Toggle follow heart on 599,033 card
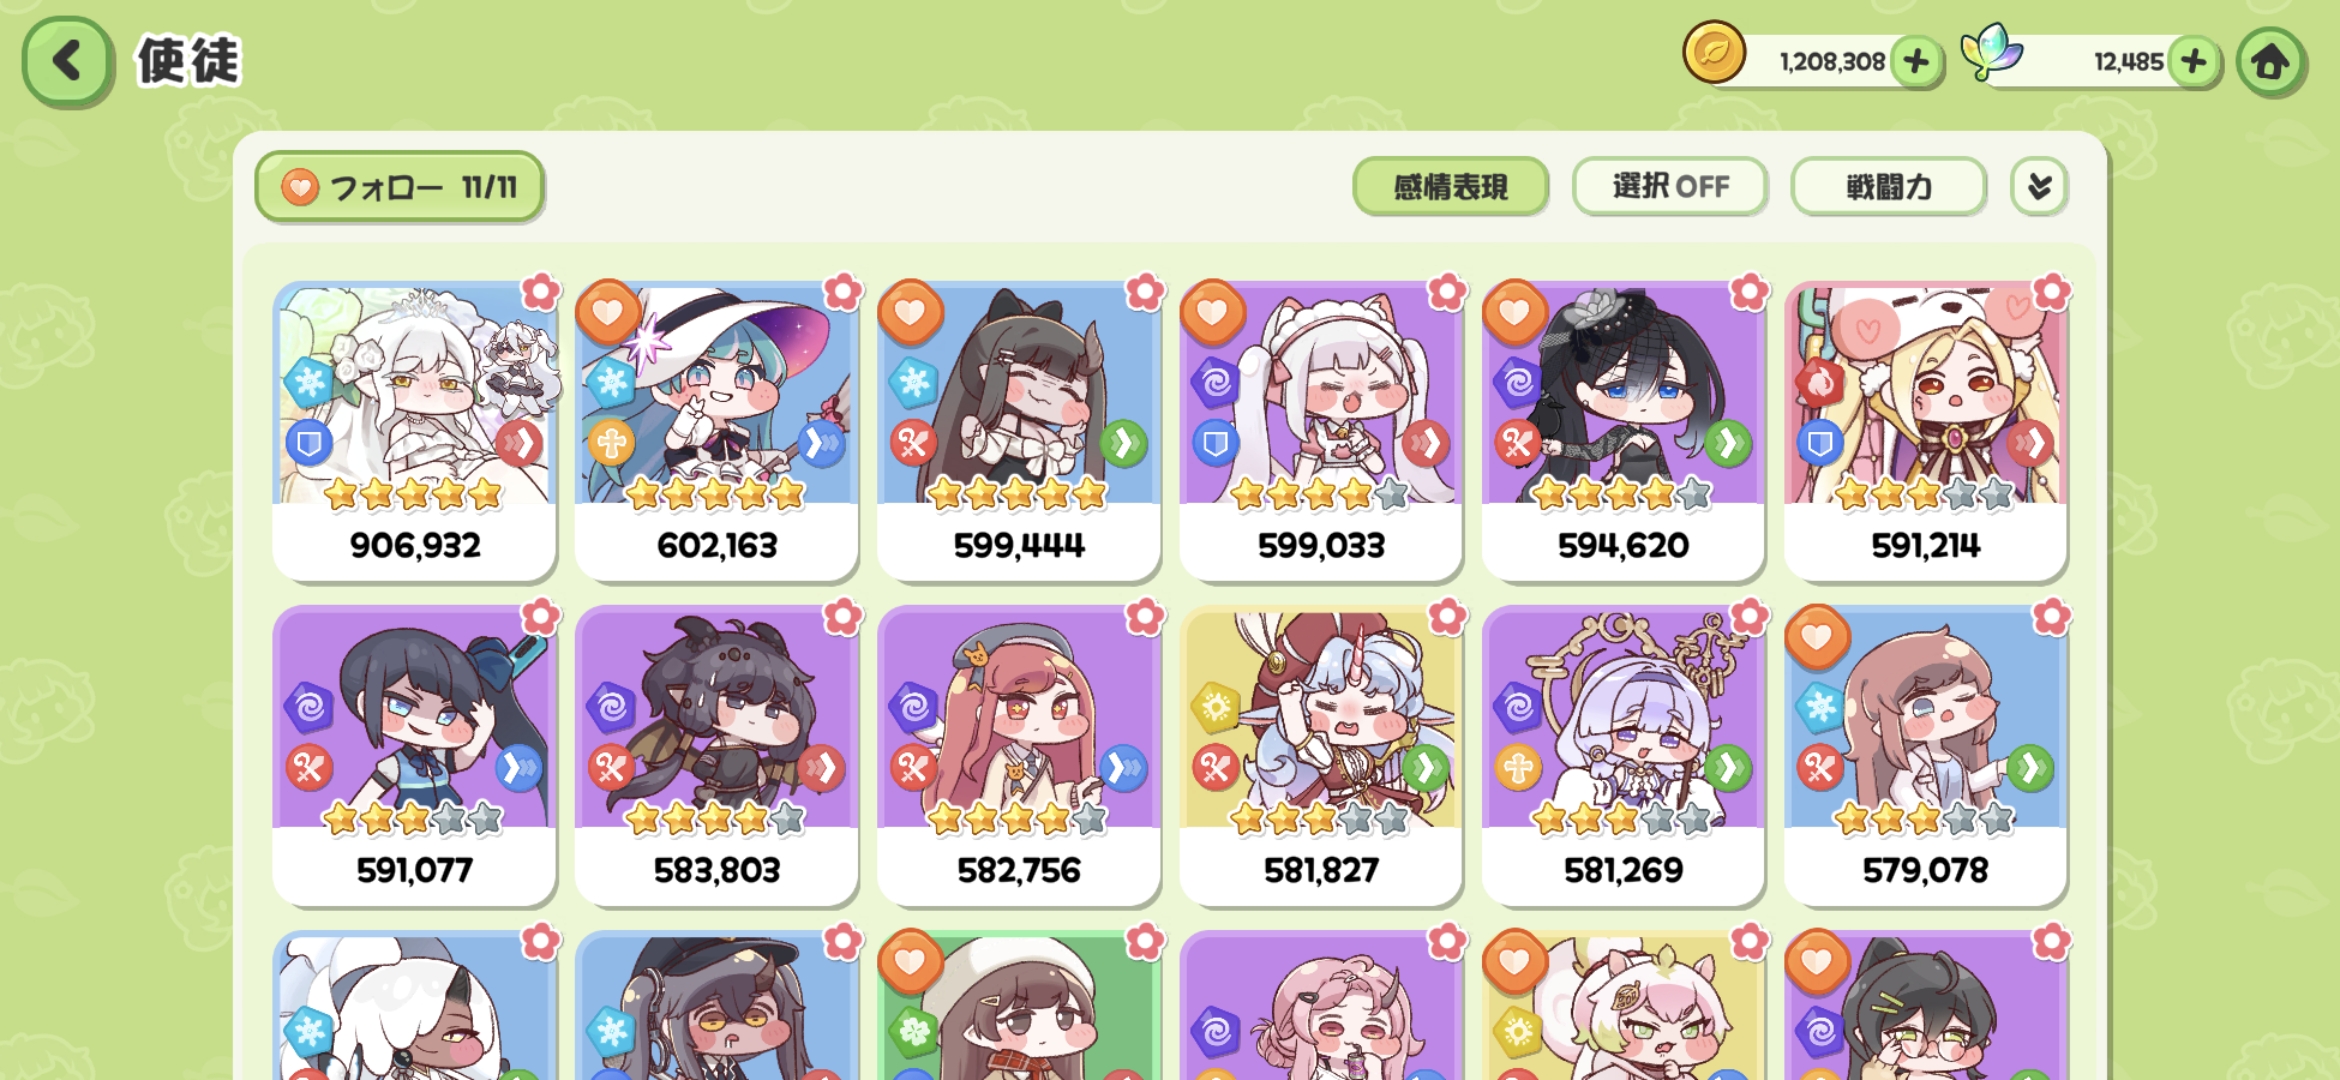The image size is (2340, 1080). 1212,313
